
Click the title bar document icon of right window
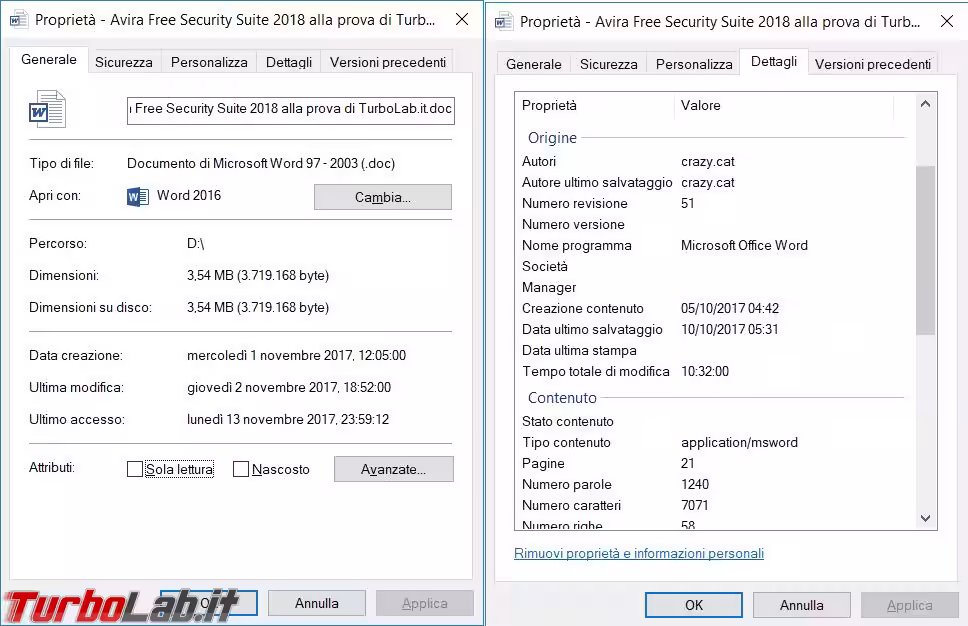[504, 22]
